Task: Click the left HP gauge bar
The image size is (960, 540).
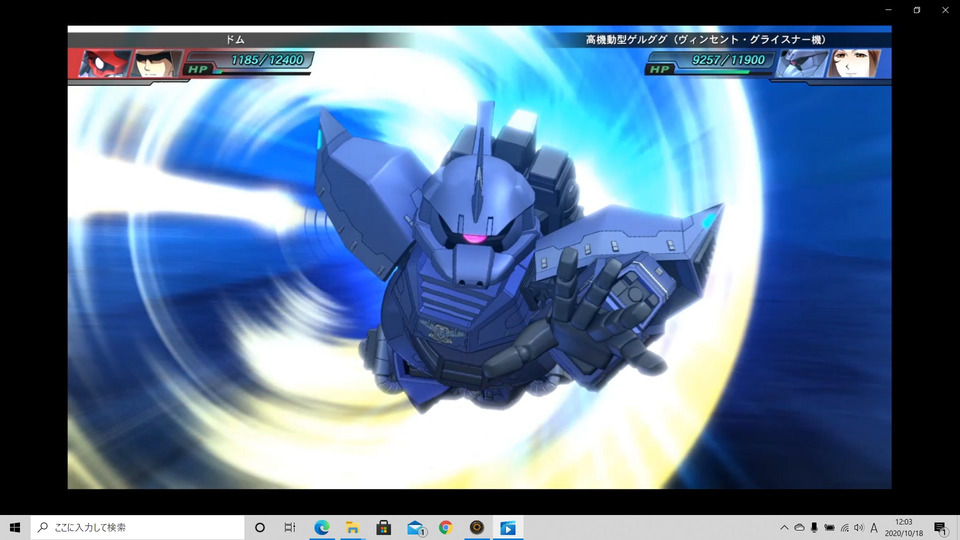Action: [261, 73]
